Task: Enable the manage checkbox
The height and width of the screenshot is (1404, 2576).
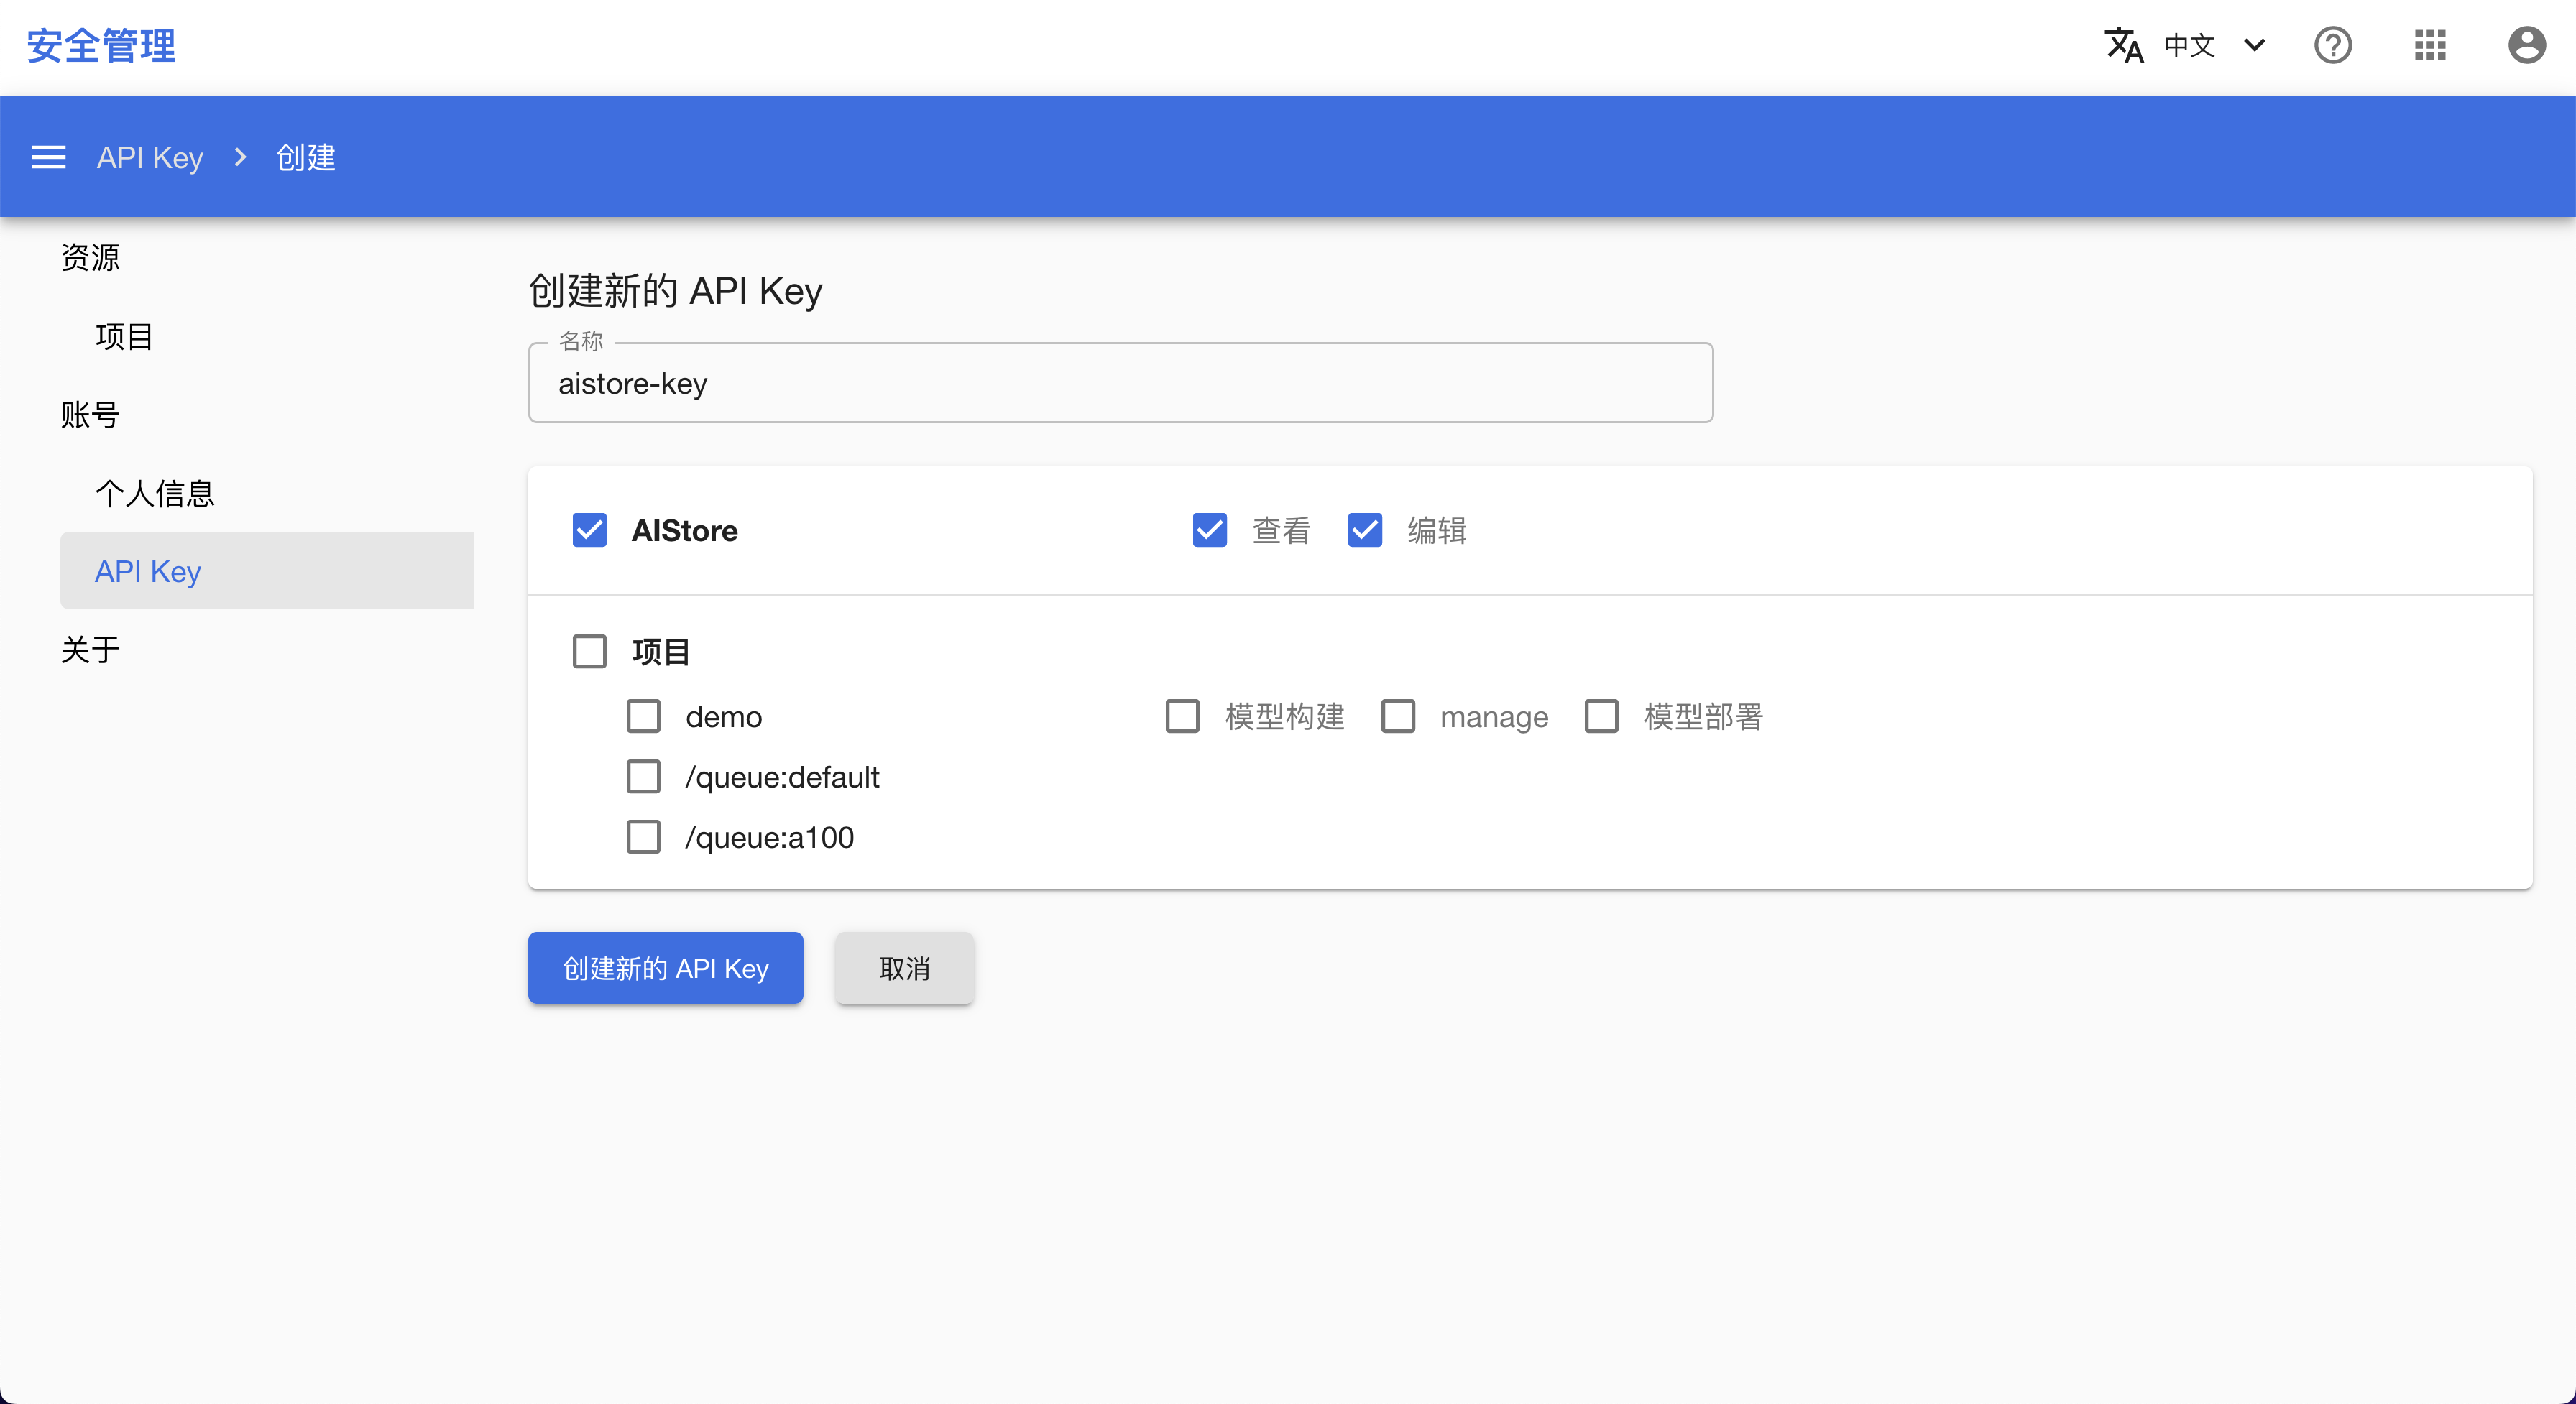Action: 1398,716
